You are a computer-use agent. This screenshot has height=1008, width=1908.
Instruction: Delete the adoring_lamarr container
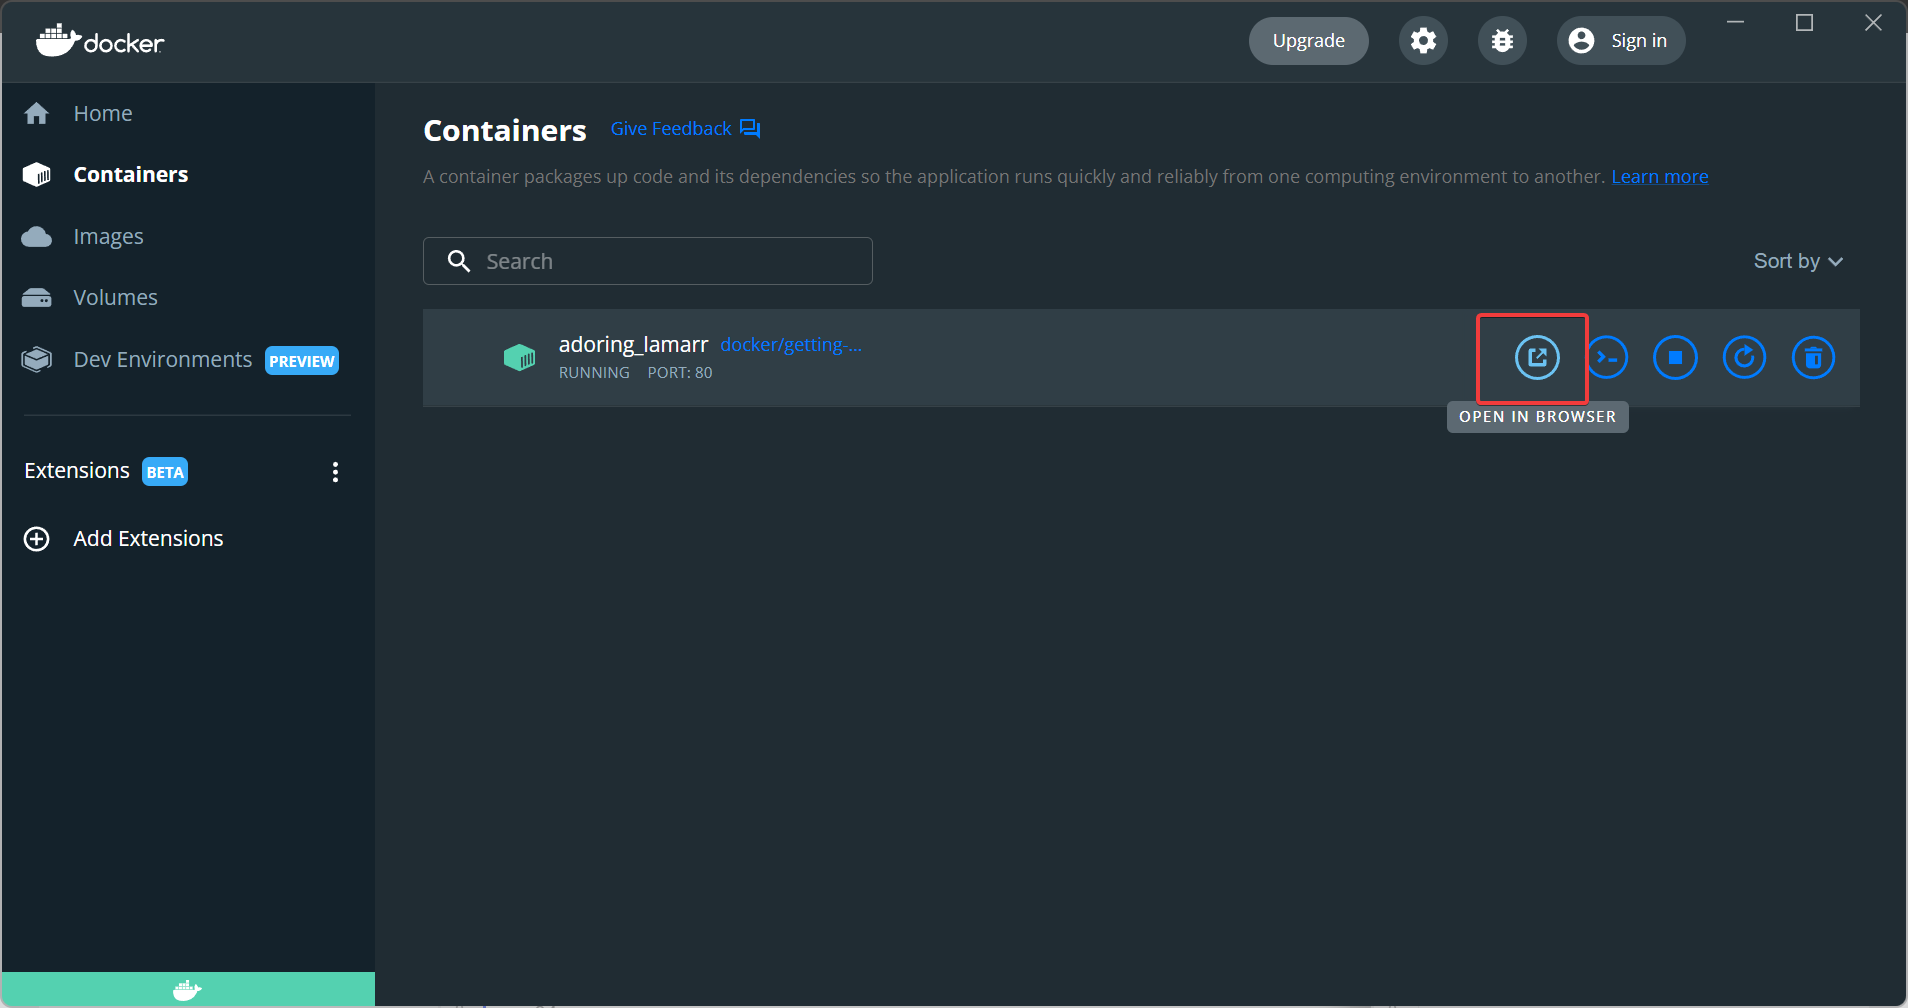pyautogui.click(x=1813, y=358)
